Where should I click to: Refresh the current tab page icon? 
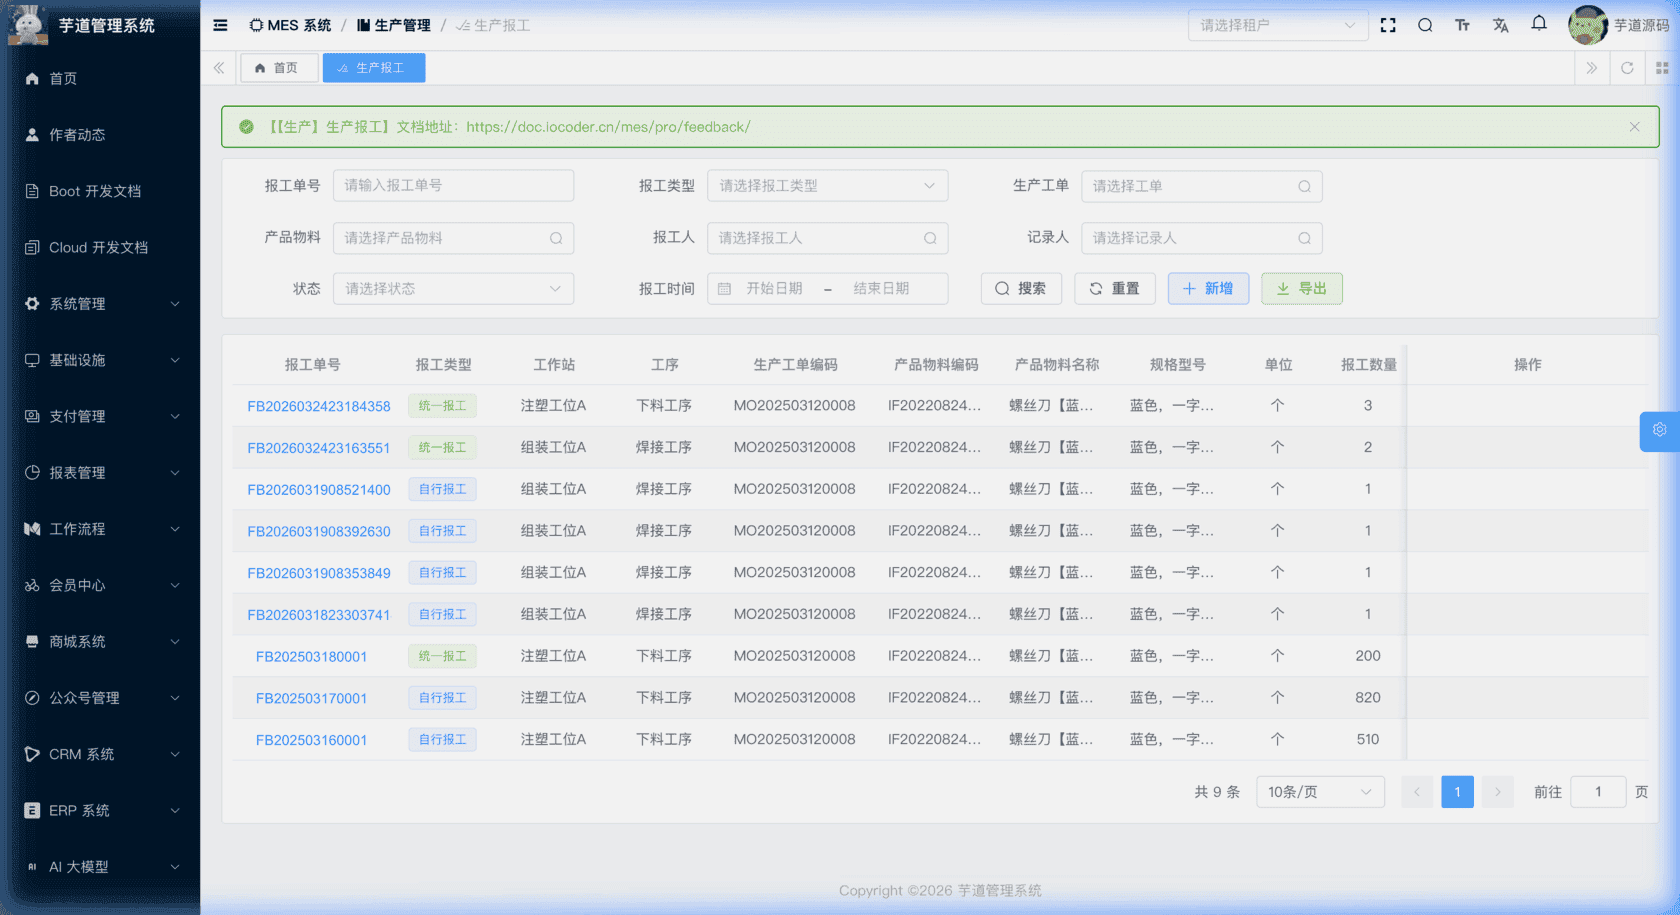pyautogui.click(x=1627, y=68)
